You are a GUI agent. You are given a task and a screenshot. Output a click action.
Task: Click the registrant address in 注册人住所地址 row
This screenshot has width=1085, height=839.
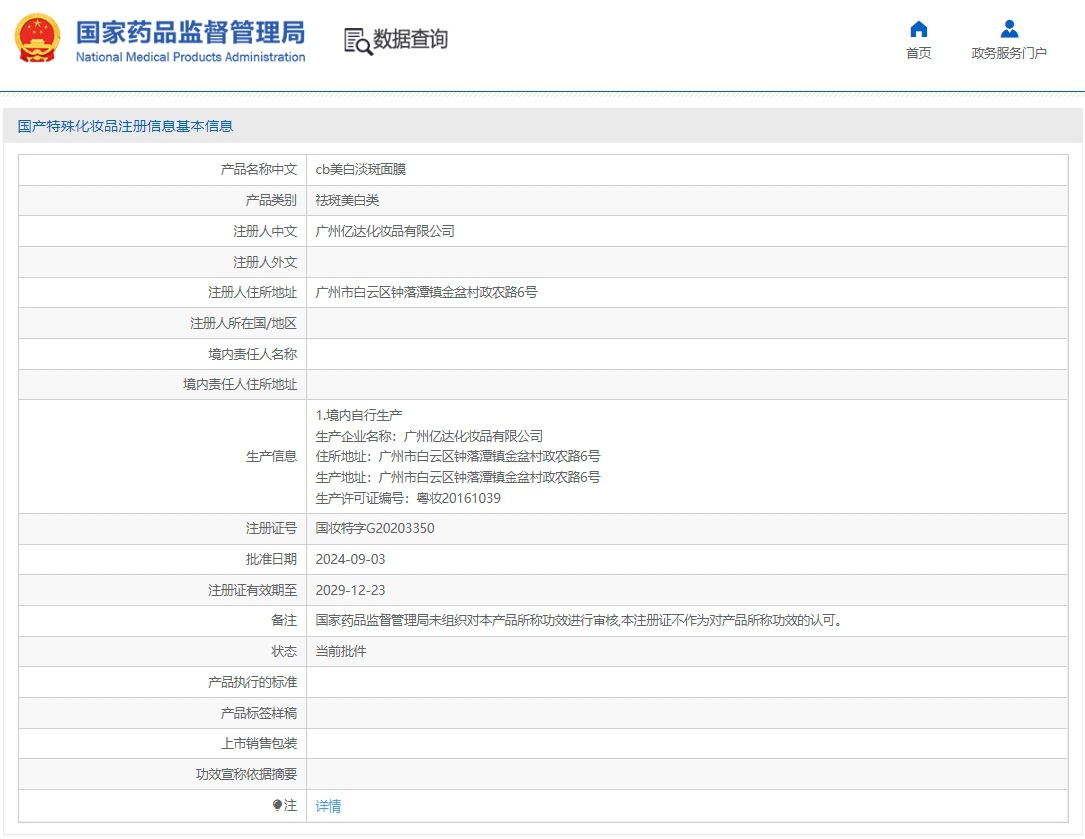426,293
